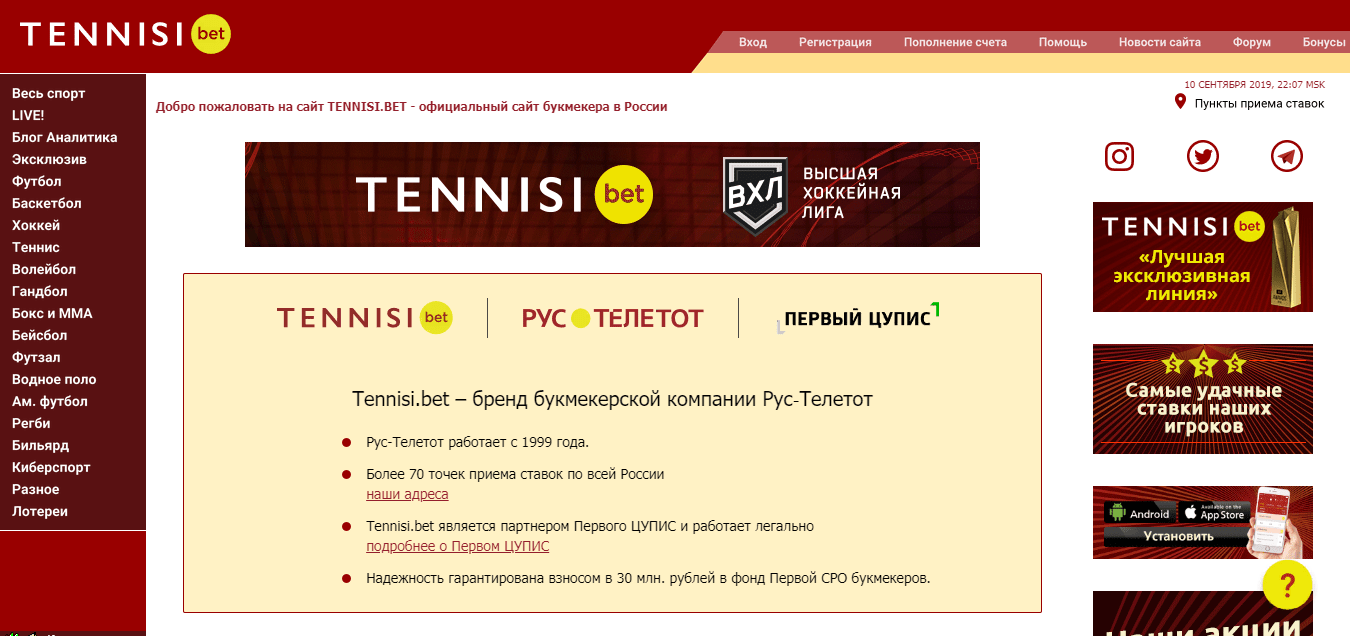Screen dimensions: 1350x636
Task: Click the ВХЛ Высшая хоккейная лига banner
Action: (x=612, y=194)
